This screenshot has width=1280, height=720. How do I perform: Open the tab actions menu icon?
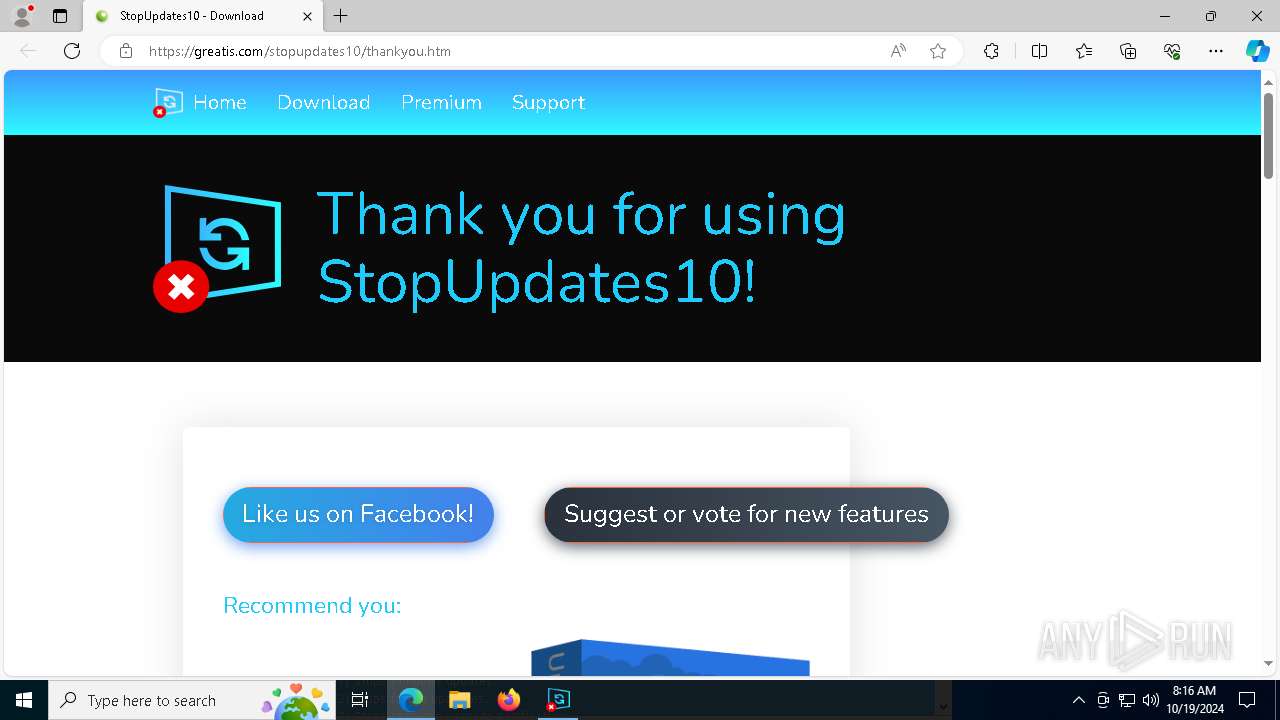coord(60,16)
